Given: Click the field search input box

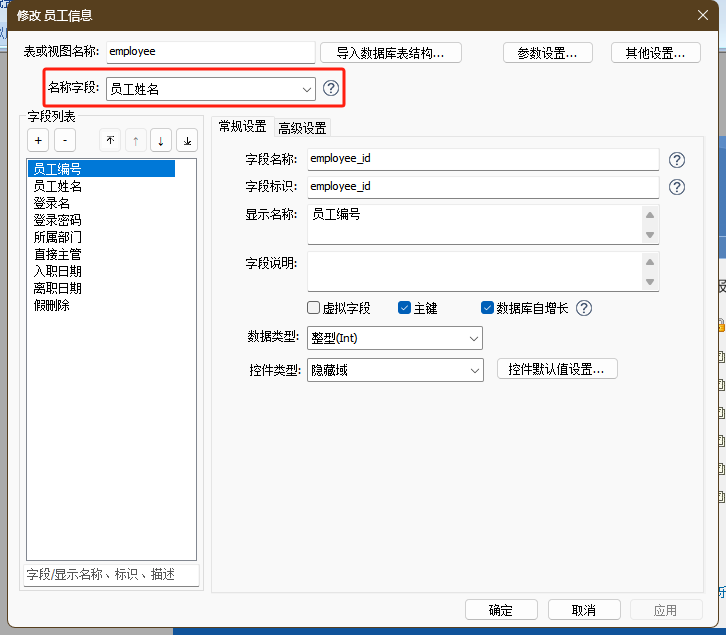Looking at the screenshot, I should coord(110,574).
